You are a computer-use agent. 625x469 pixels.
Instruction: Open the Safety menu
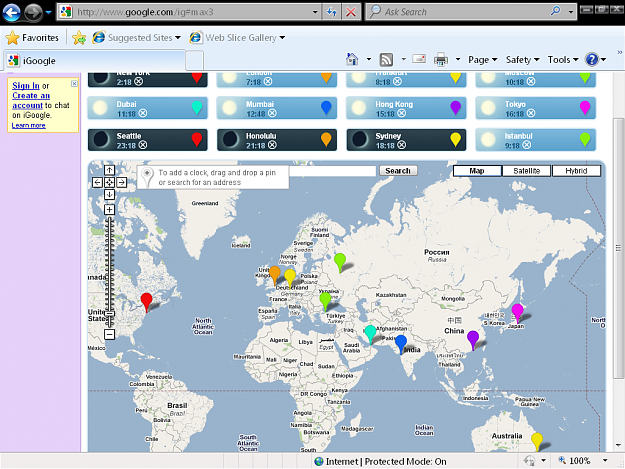pos(522,60)
